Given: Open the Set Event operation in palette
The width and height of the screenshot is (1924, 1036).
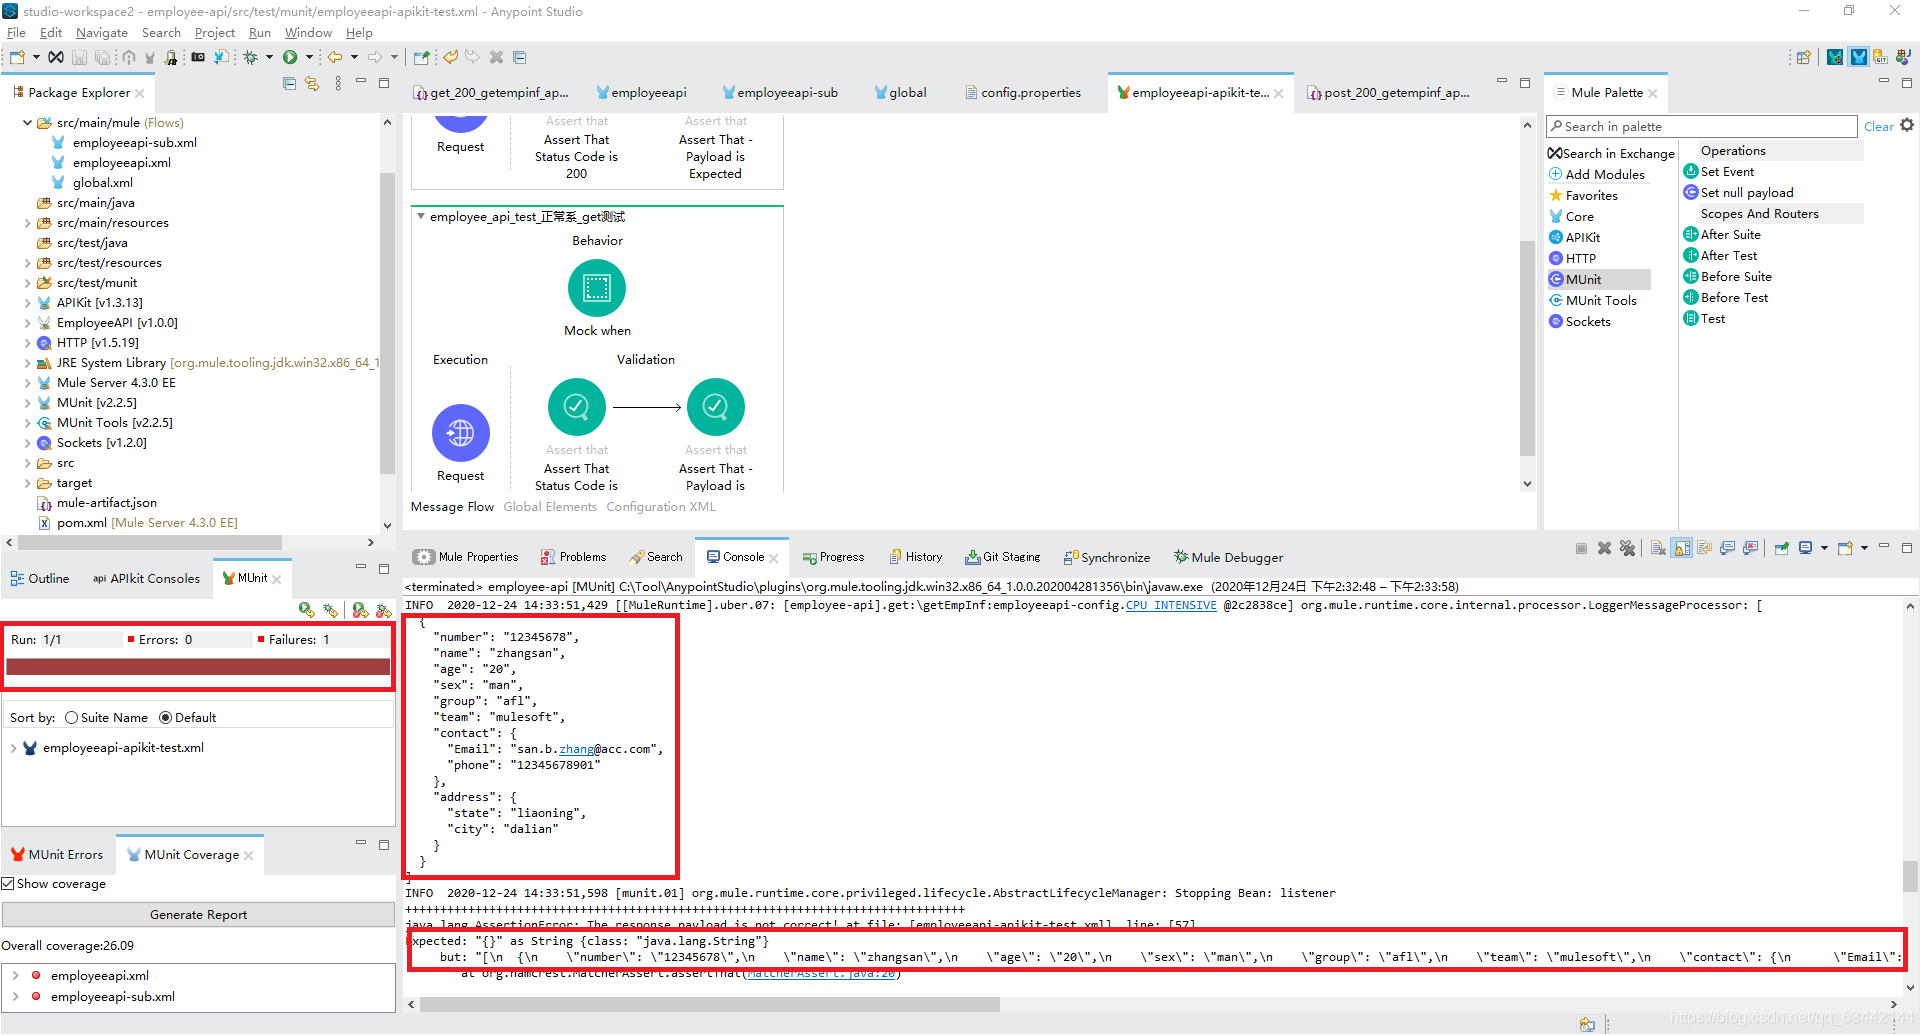Looking at the screenshot, I should 1718,172.
